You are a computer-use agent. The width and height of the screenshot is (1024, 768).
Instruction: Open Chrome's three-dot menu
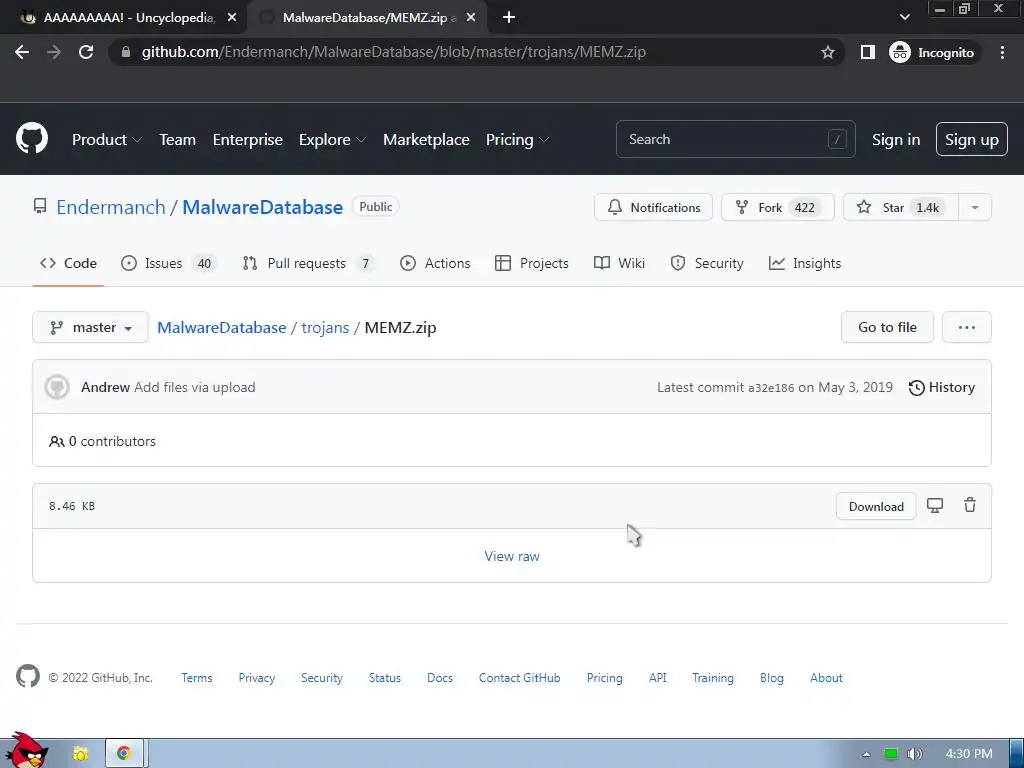pos(1002,52)
